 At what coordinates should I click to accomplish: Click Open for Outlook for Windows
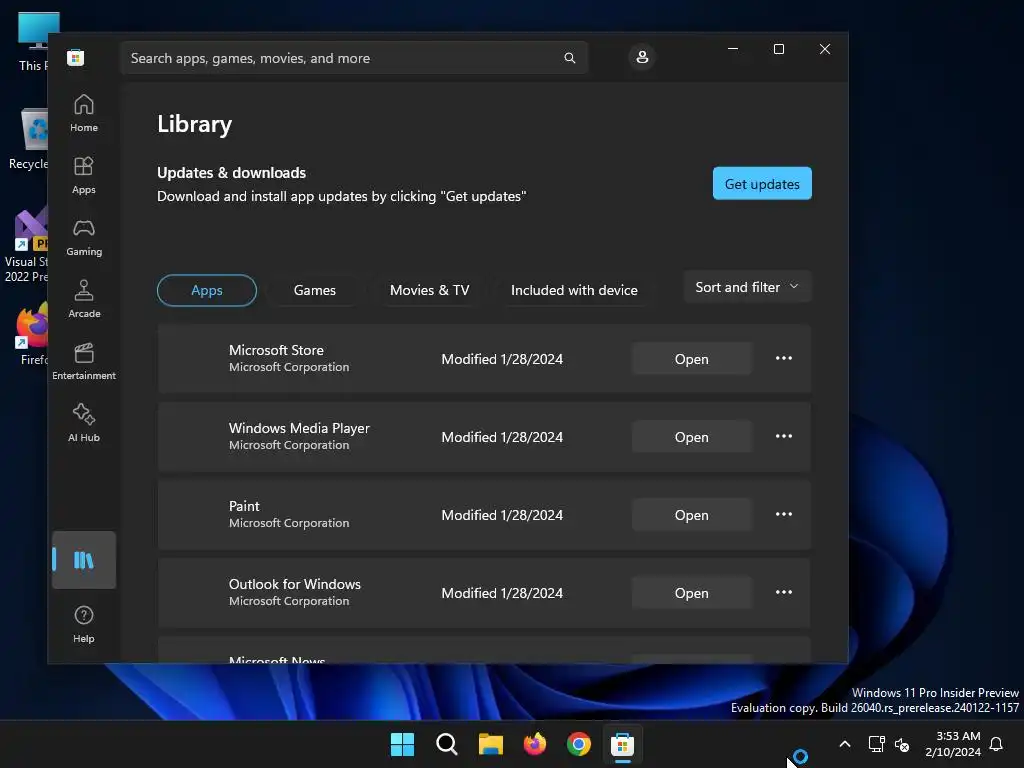point(692,593)
